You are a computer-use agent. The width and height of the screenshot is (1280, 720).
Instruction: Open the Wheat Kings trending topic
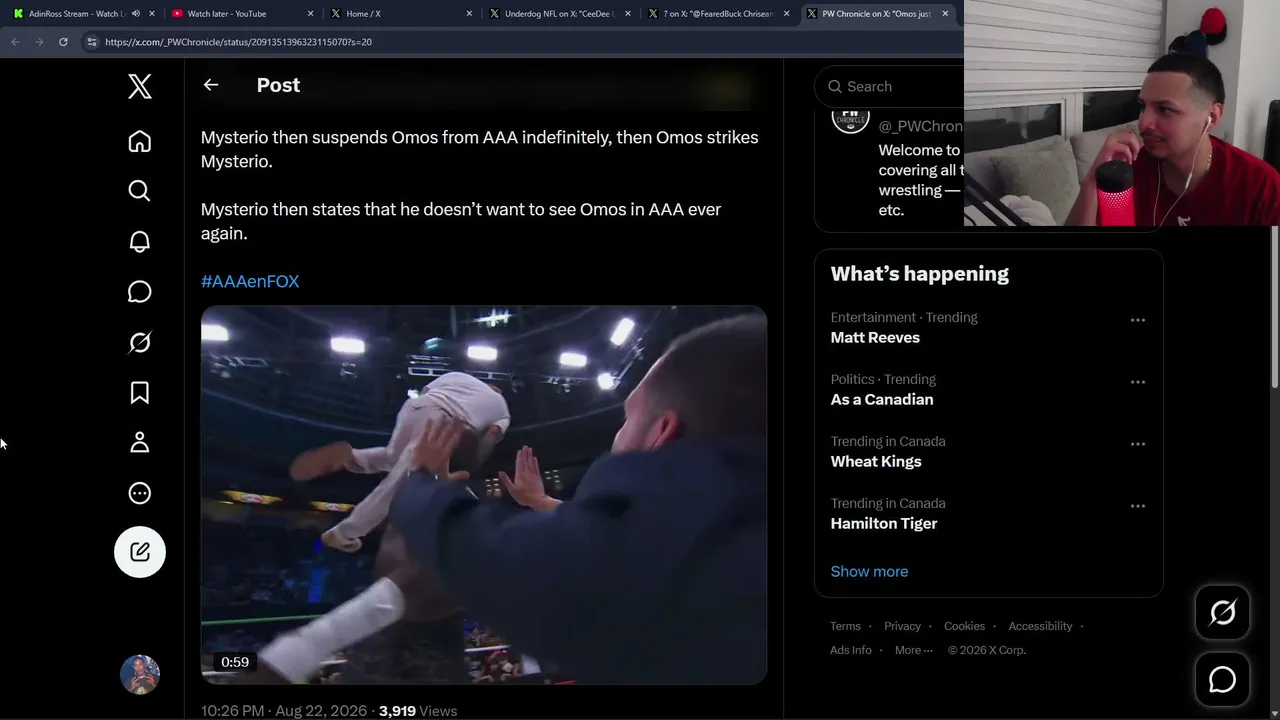pos(876,462)
